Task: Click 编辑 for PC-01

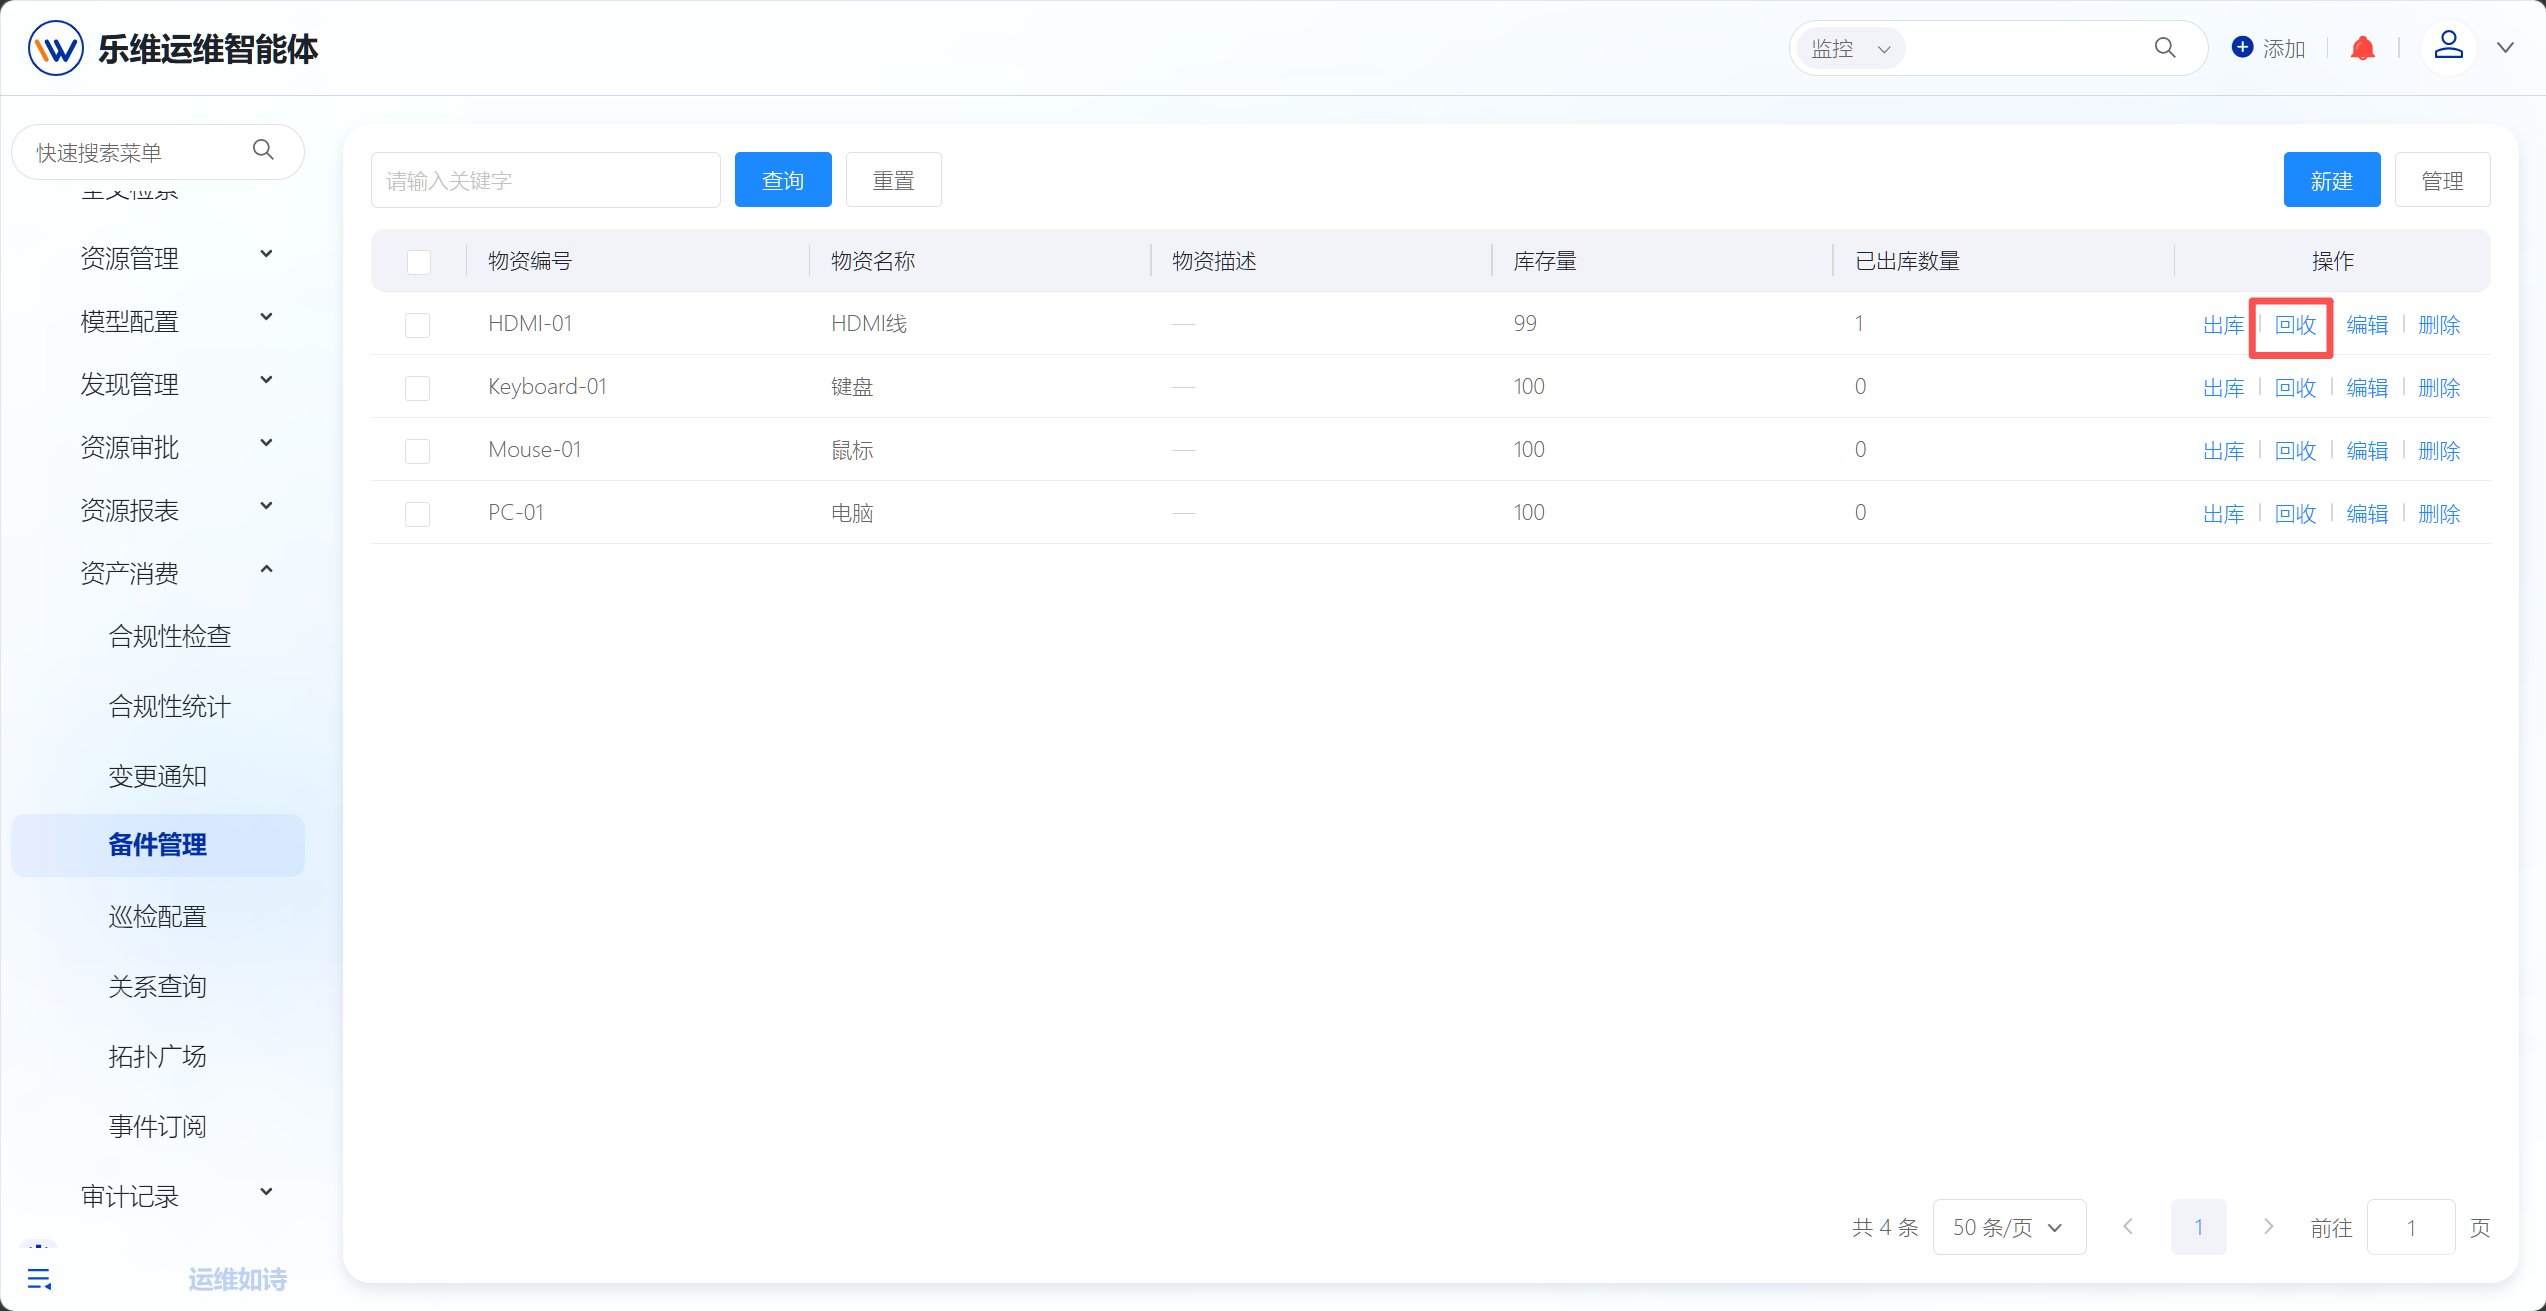Action: [x=2367, y=514]
